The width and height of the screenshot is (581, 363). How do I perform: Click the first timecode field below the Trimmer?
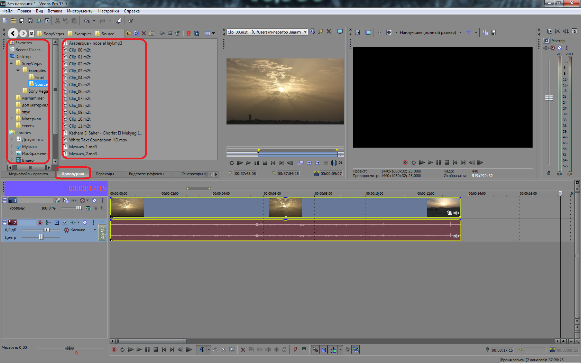(x=245, y=173)
